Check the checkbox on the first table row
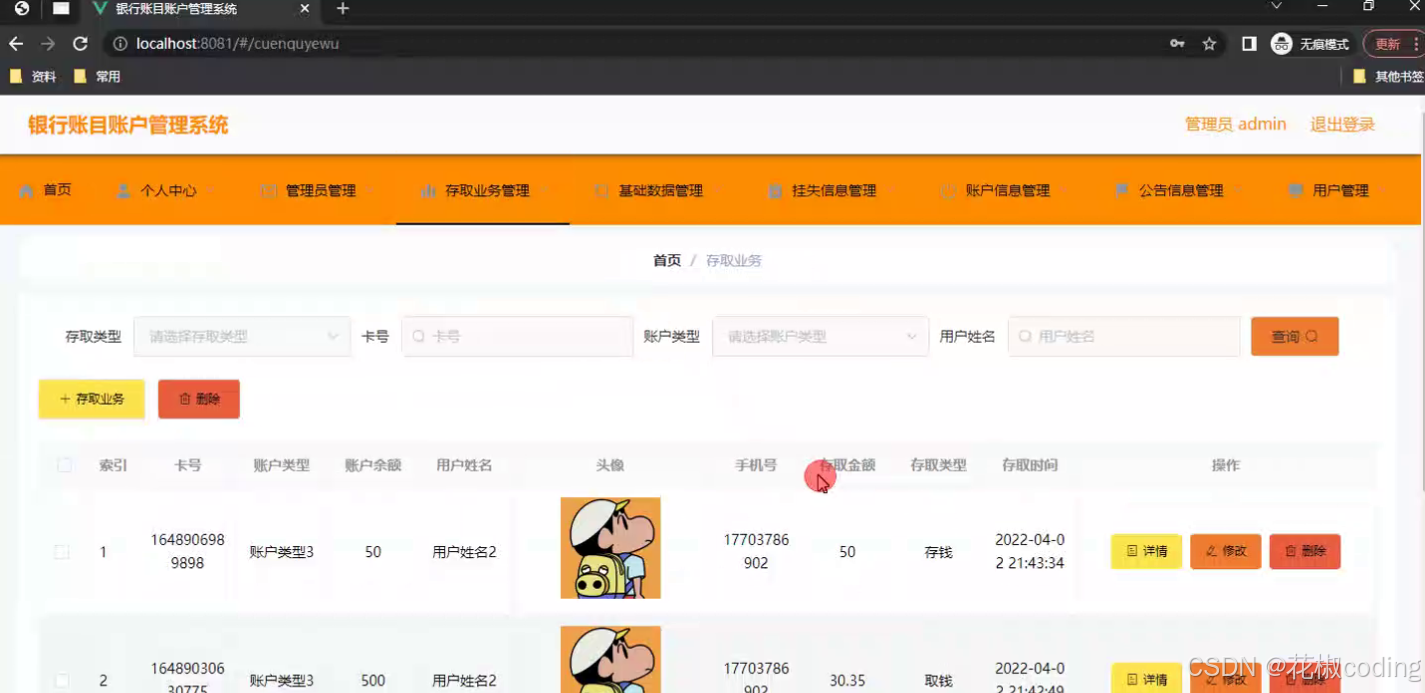This screenshot has height=693, width=1425. [x=61, y=551]
